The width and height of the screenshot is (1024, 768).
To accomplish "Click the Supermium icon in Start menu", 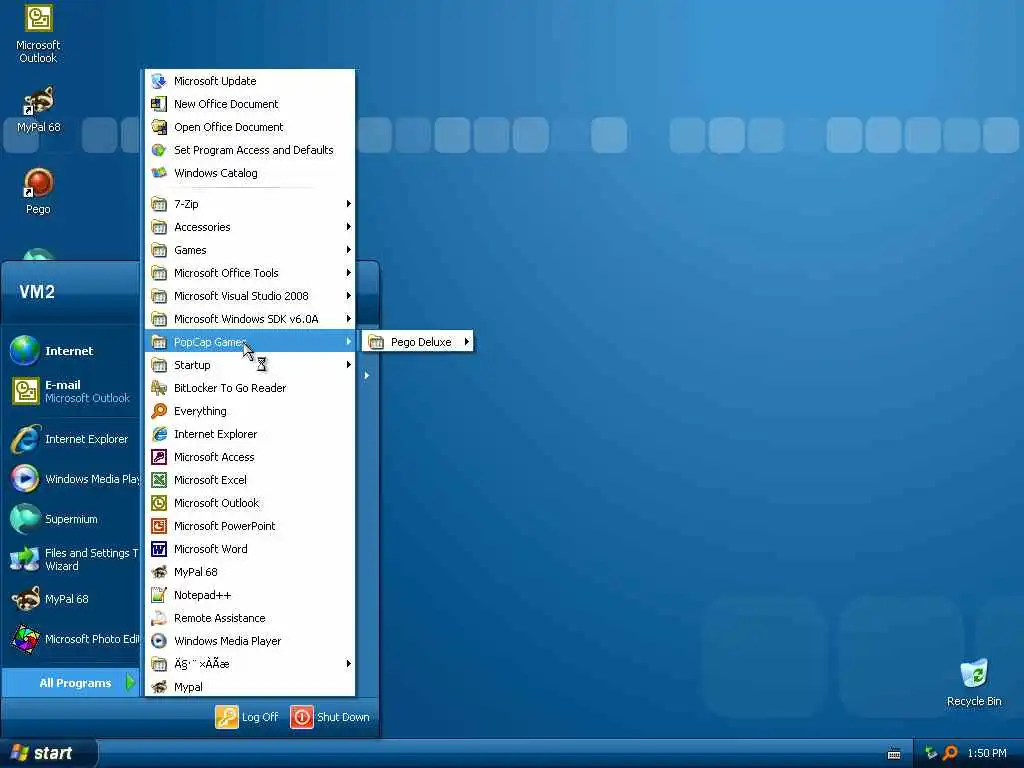I will [x=25, y=519].
